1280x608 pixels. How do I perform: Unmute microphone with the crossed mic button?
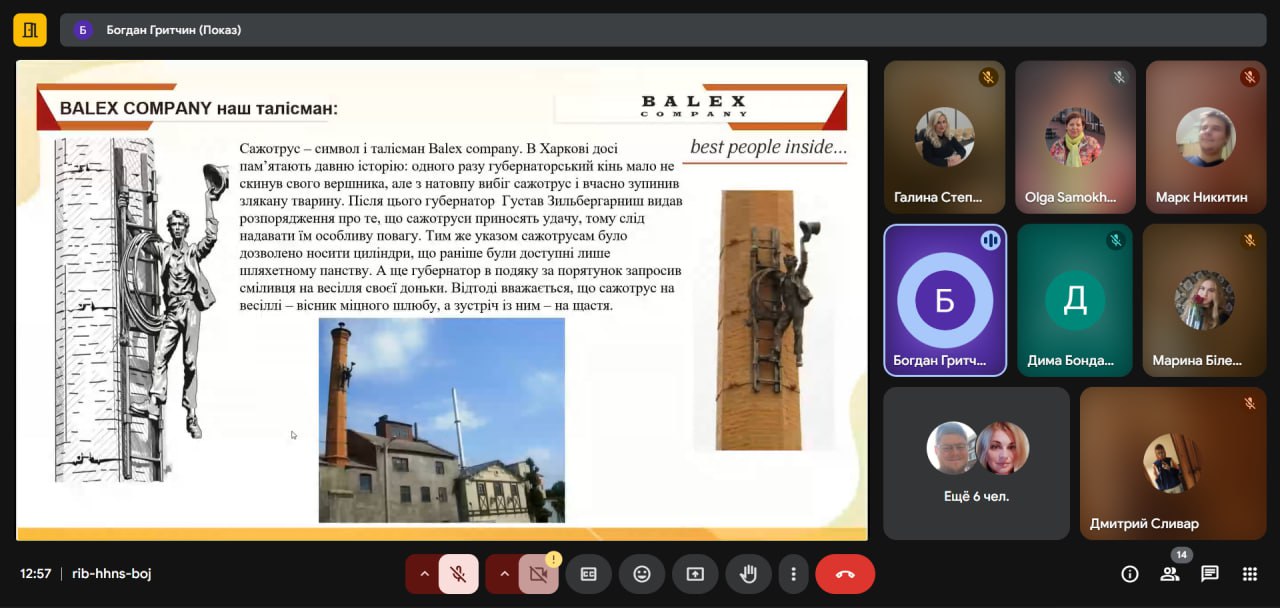point(458,574)
